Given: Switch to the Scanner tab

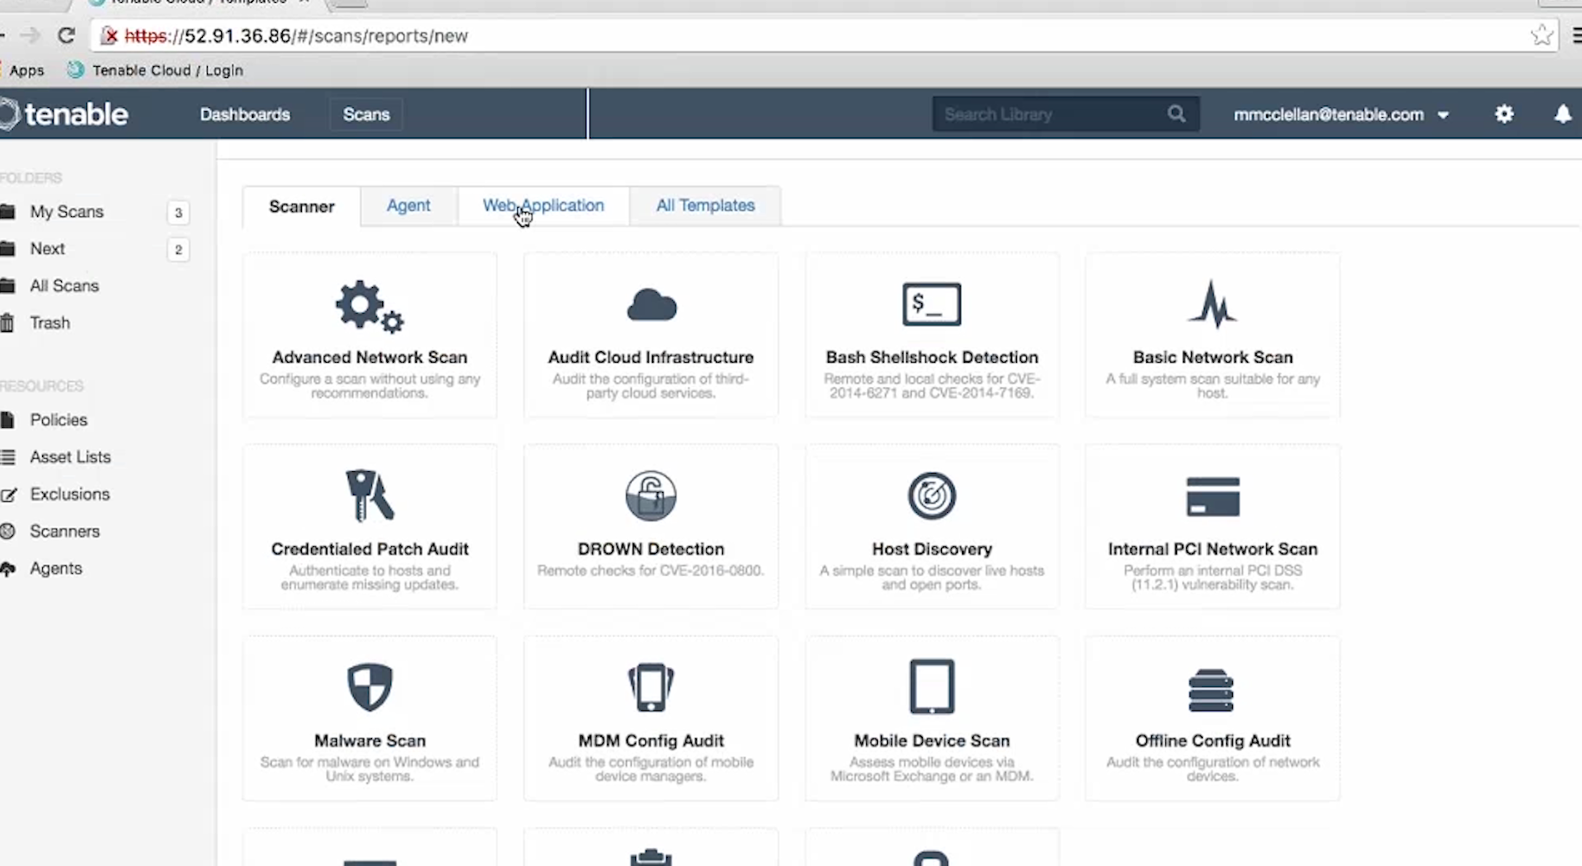Looking at the screenshot, I should [x=301, y=206].
